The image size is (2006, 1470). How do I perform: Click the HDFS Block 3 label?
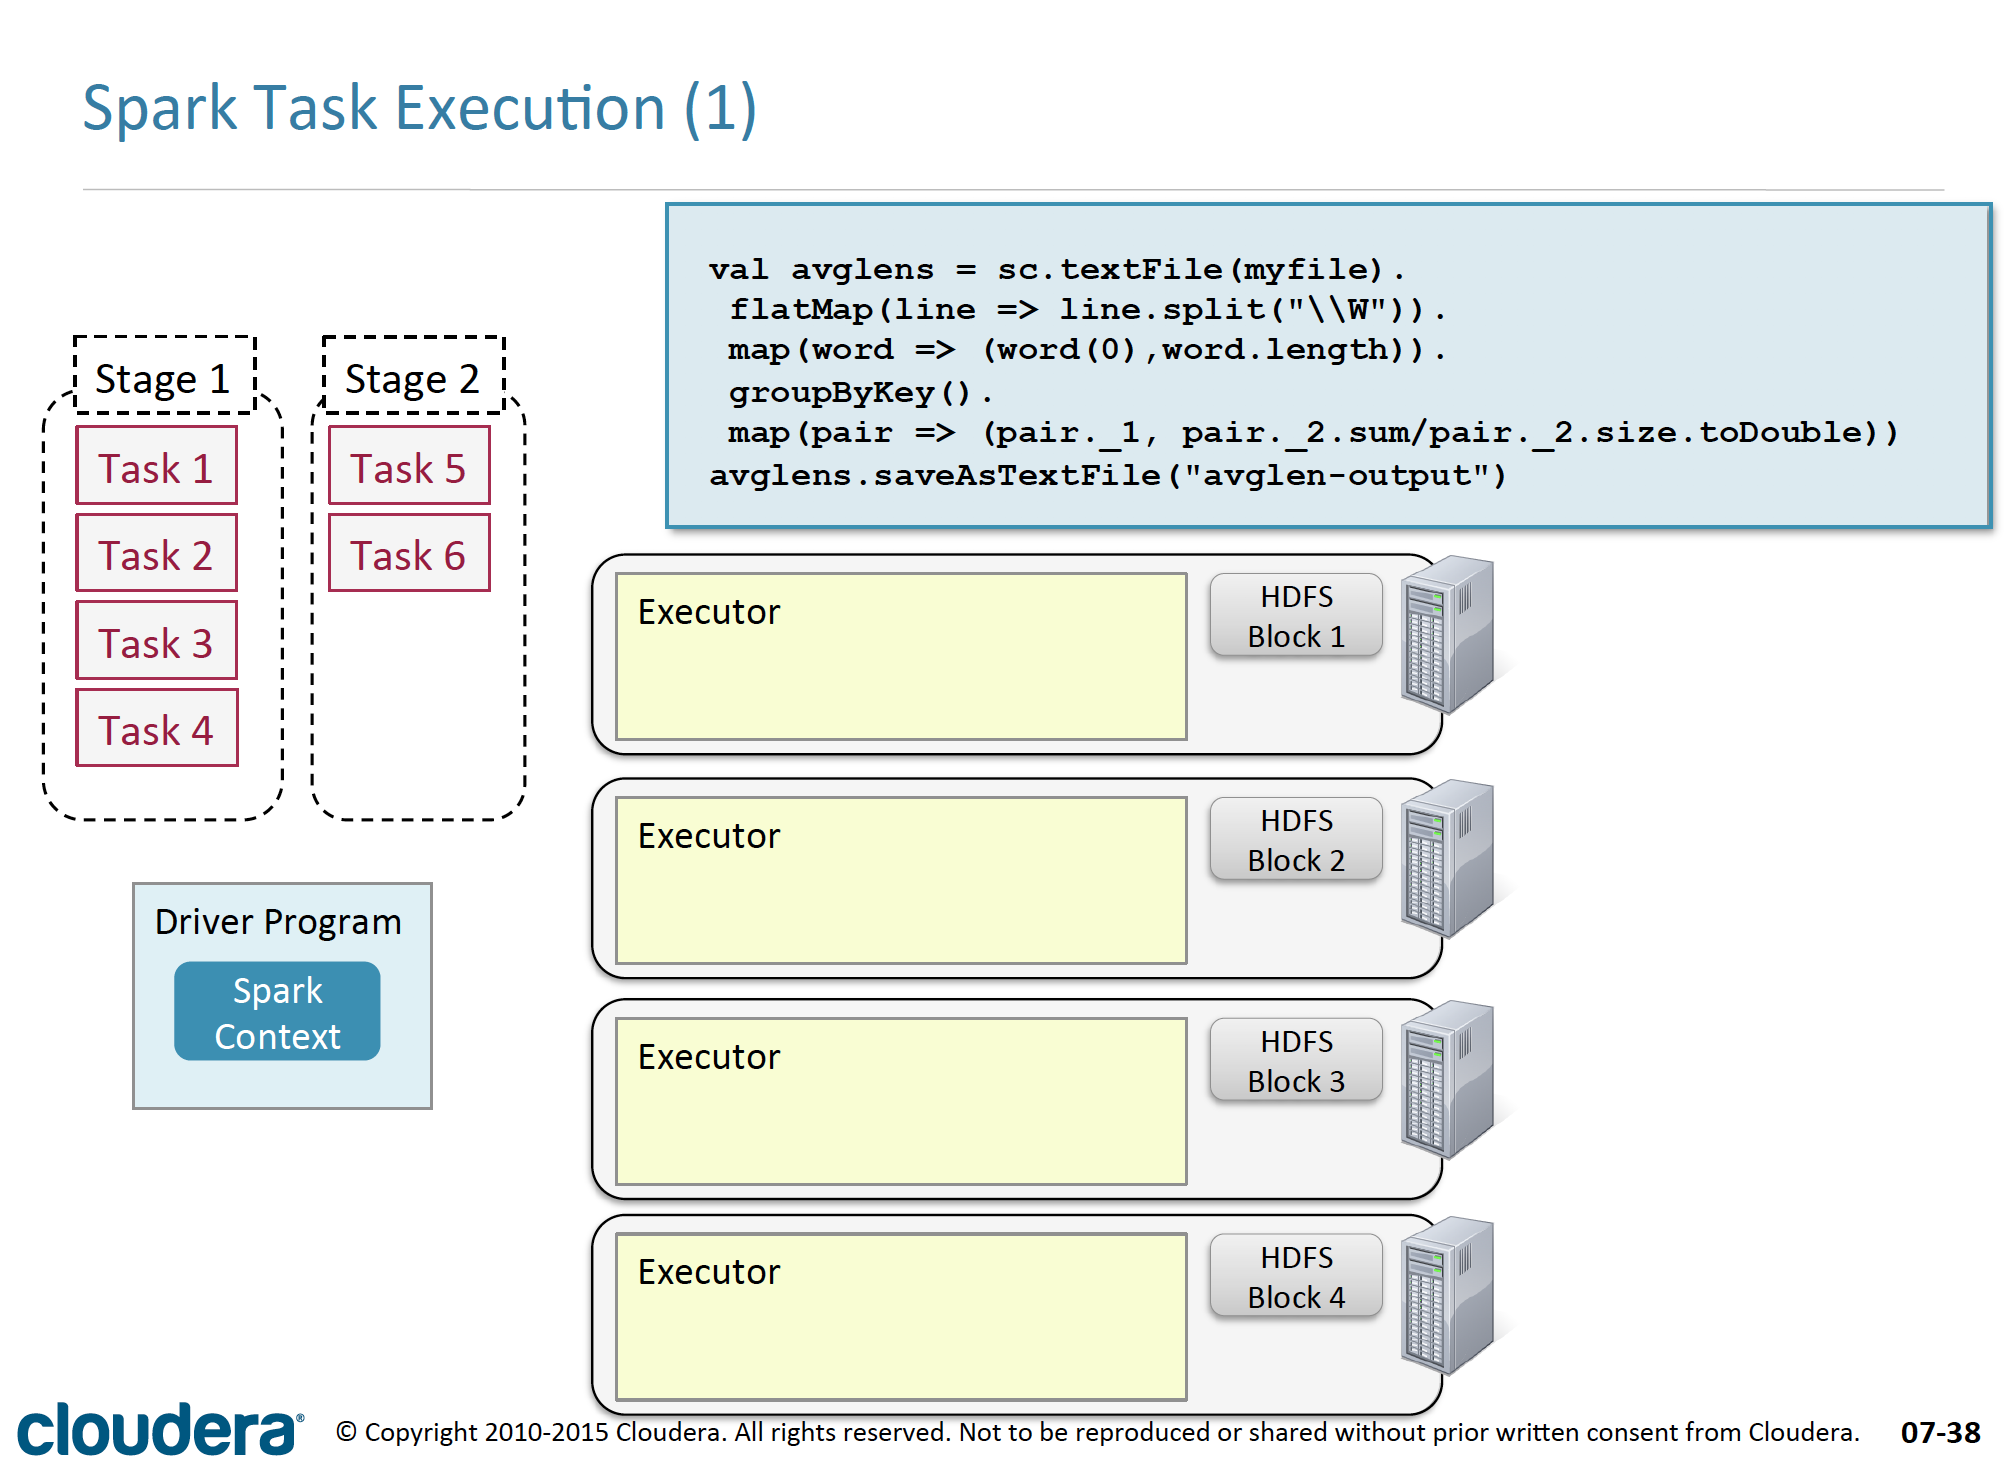point(1295,1061)
